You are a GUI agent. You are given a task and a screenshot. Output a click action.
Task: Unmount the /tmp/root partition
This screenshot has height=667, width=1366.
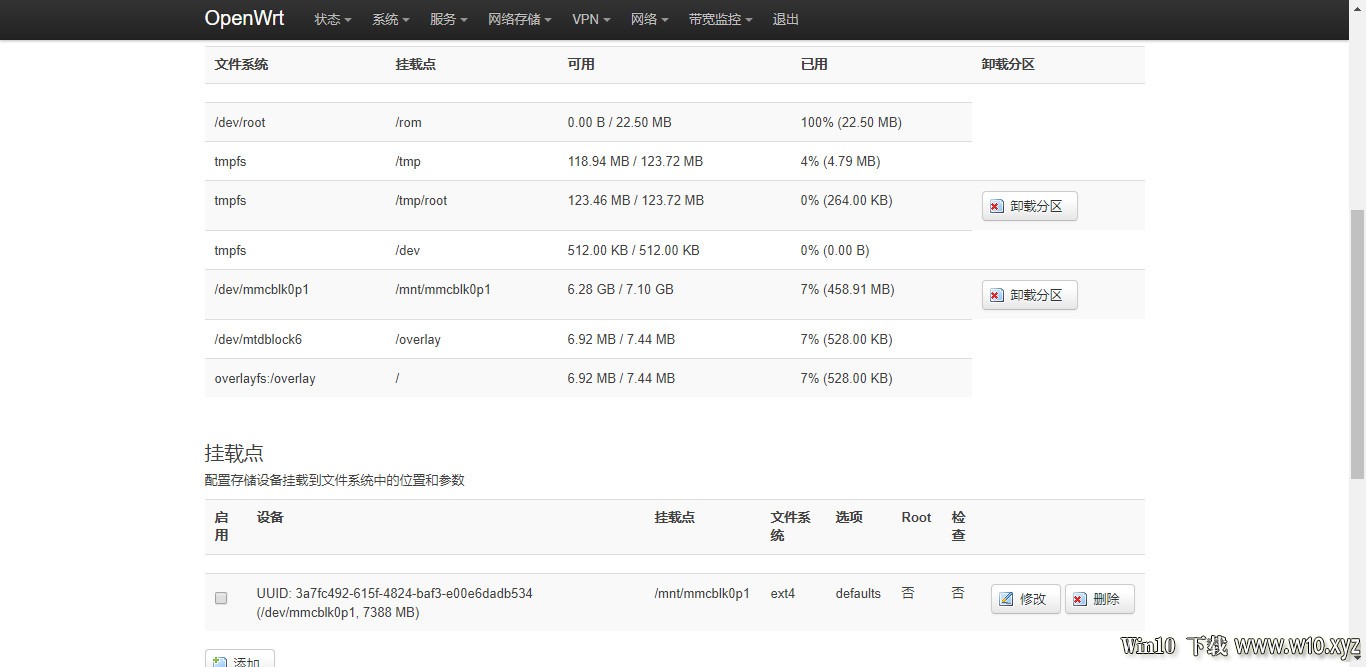(1029, 206)
